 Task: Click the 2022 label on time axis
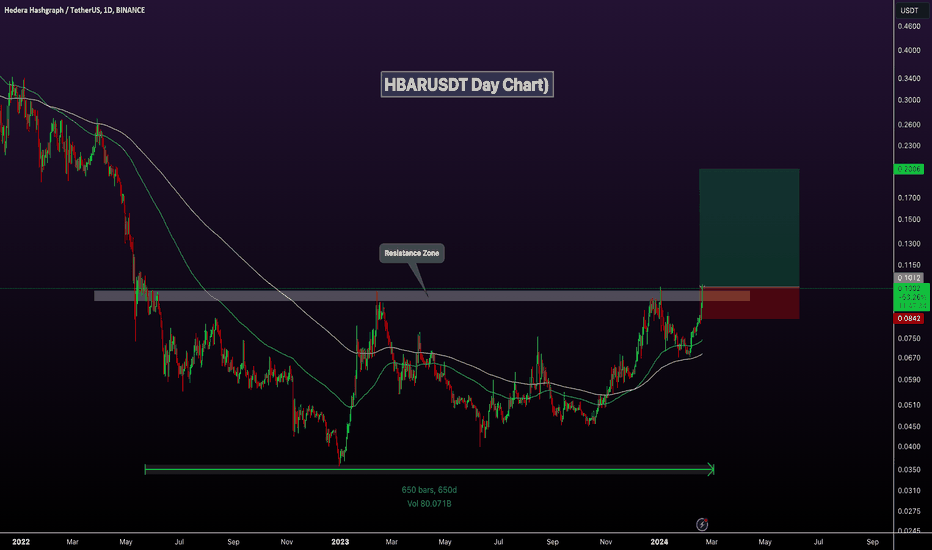pyautogui.click(x=21, y=542)
